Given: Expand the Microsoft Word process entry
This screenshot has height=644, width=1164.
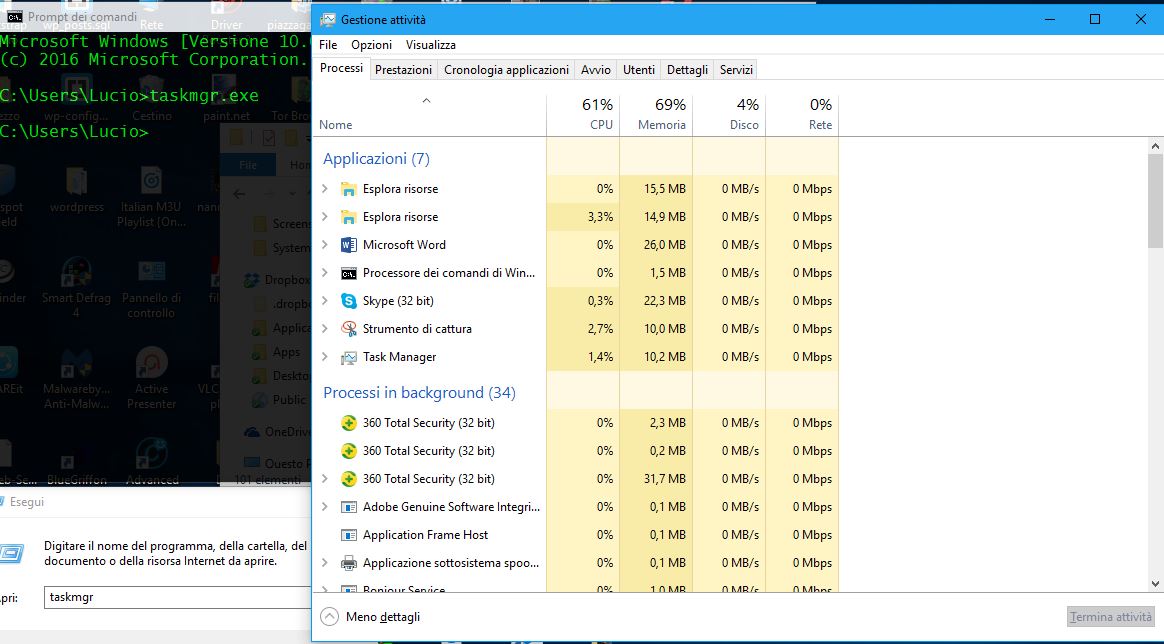Looking at the screenshot, I should pyautogui.click(x=325, y=245).
